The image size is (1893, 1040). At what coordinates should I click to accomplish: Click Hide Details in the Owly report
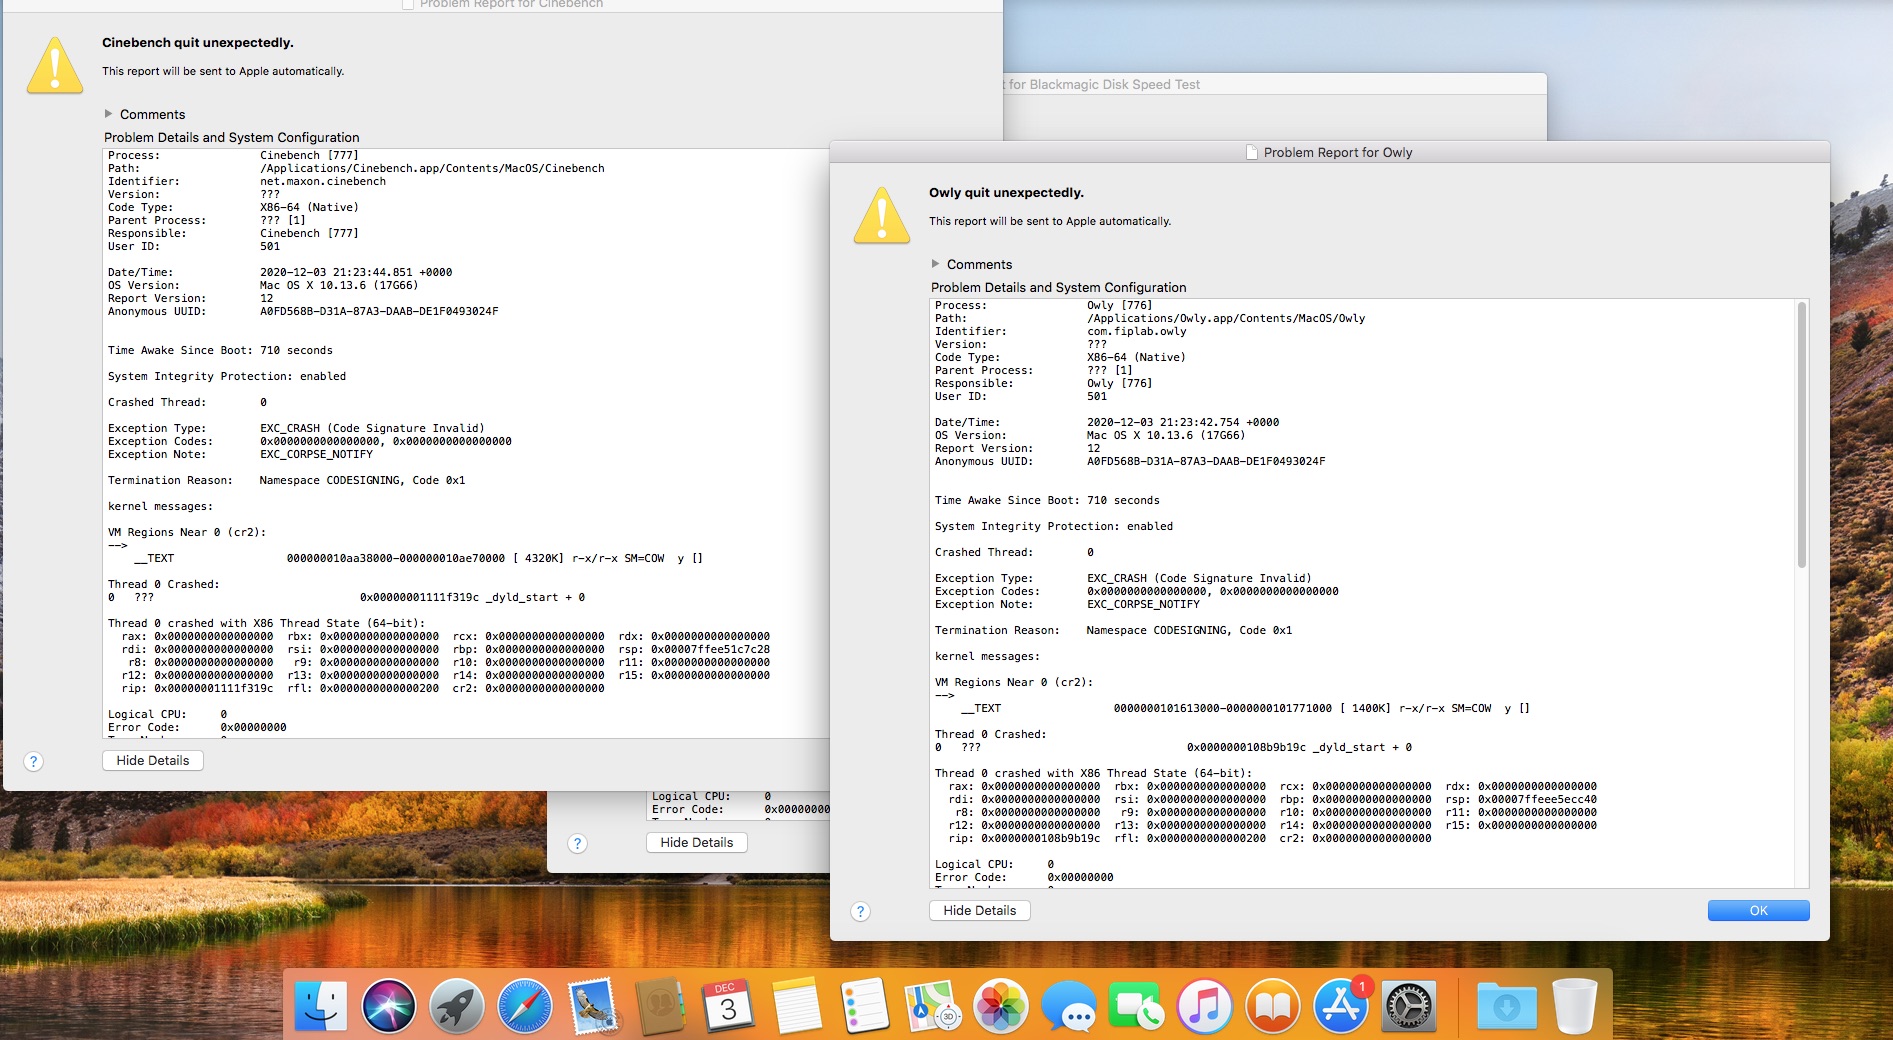click(979, 910)
